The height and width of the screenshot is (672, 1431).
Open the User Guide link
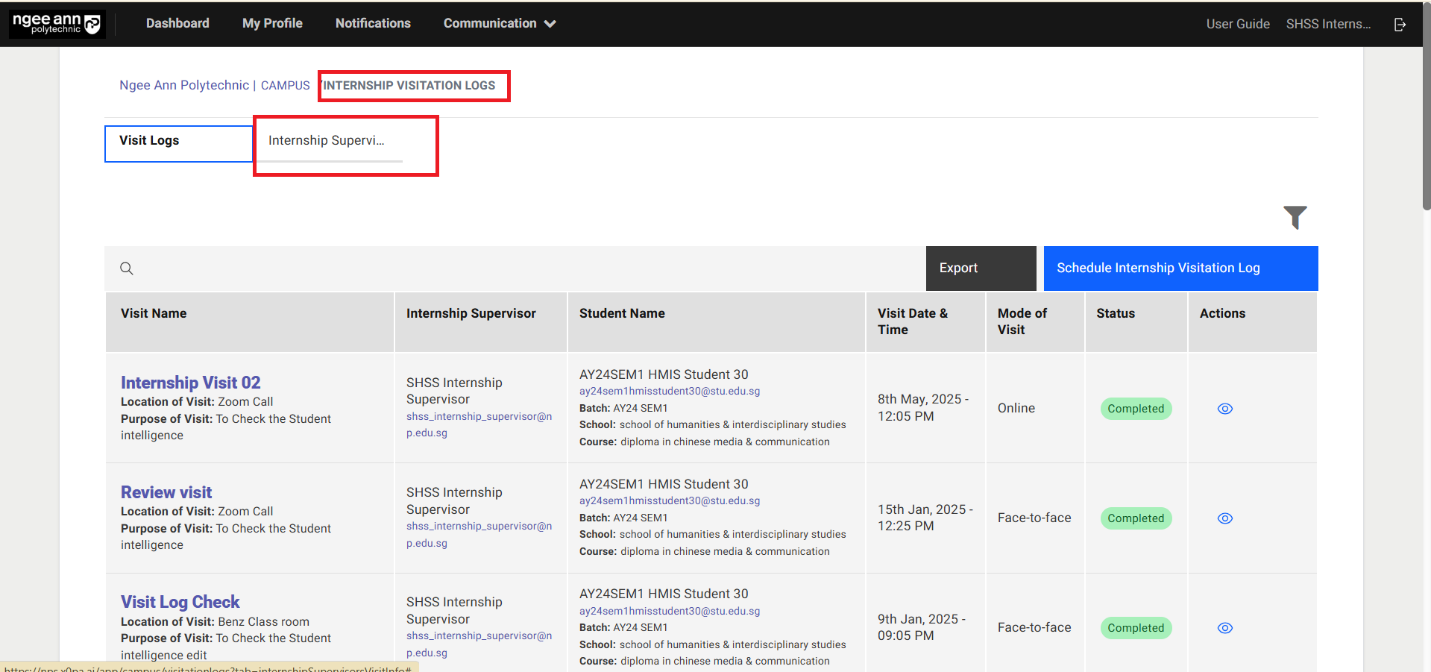pos(1237,24)
